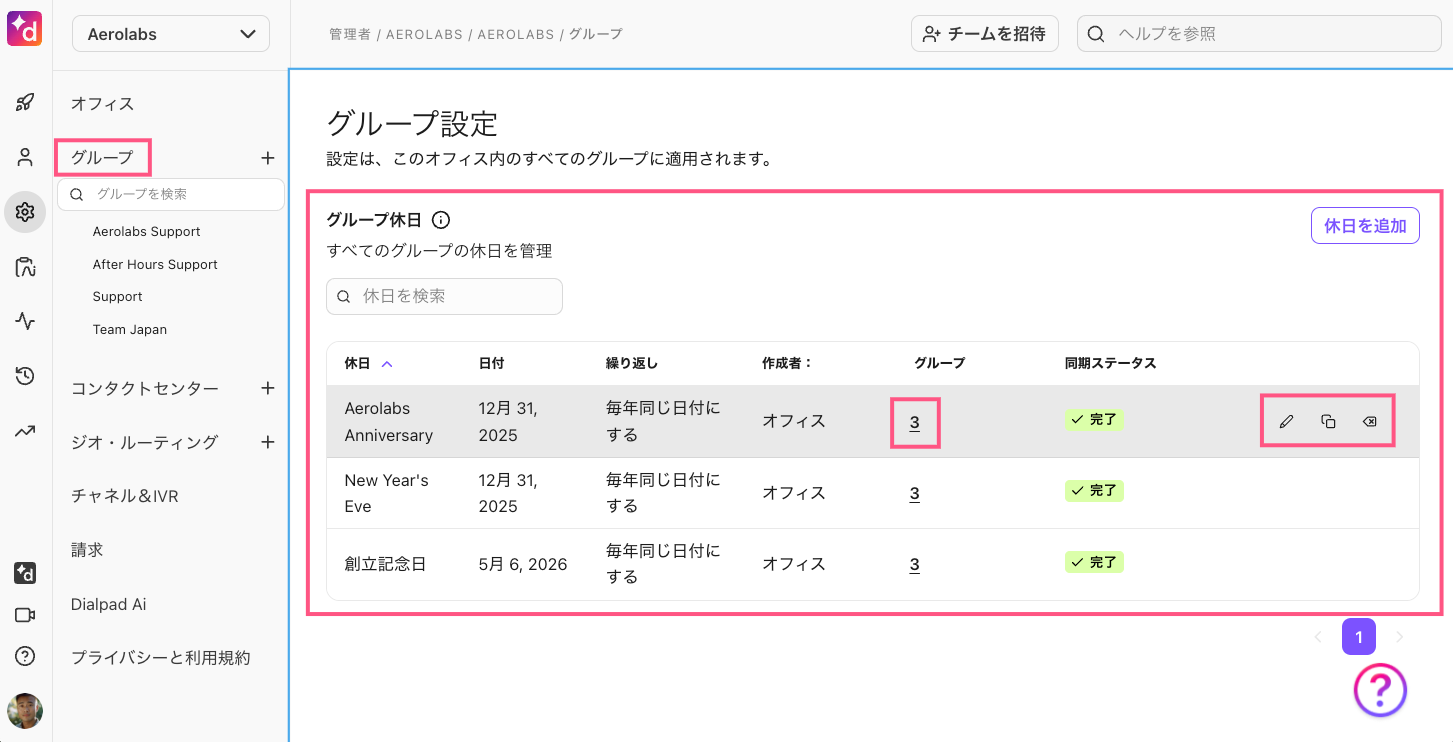Add a contact center with plus icon
The image size is (1453, 742).
click(267, 388)
